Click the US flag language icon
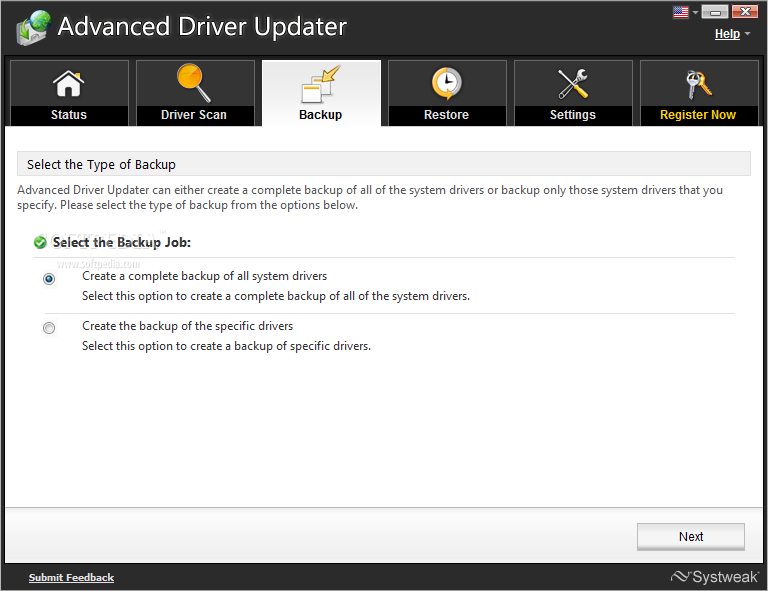The image size is (768, 591). coord(681,12)
